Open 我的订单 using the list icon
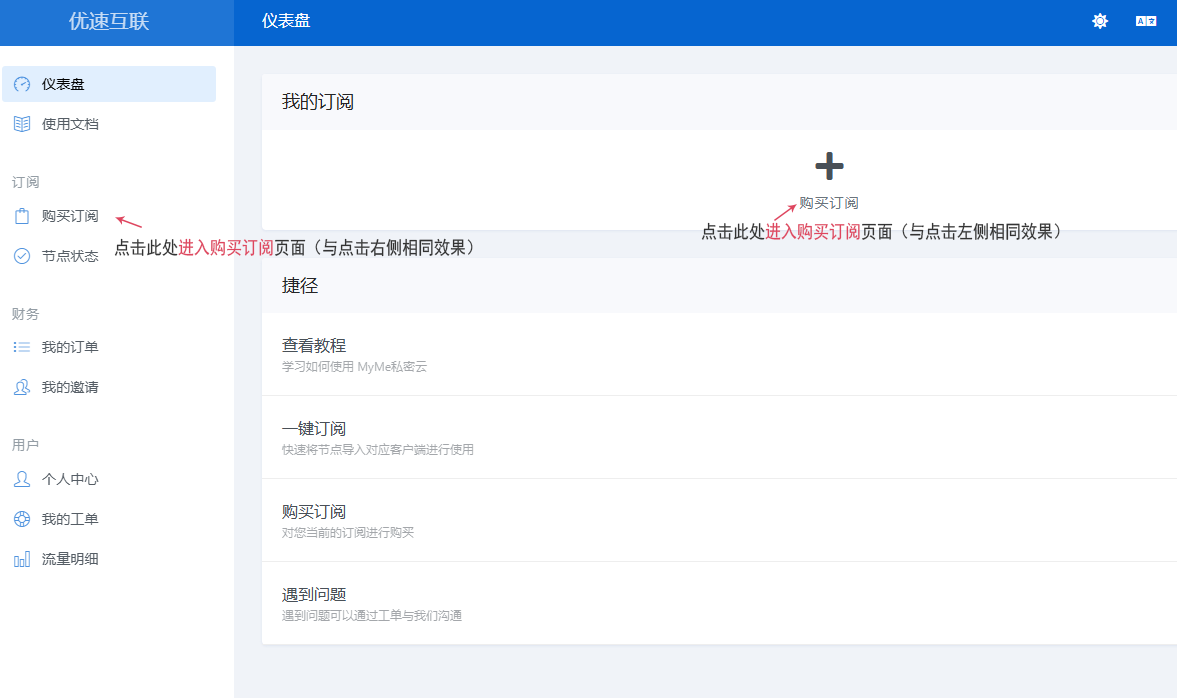This screenshot has height=698, width=1177. click(22, 347)
